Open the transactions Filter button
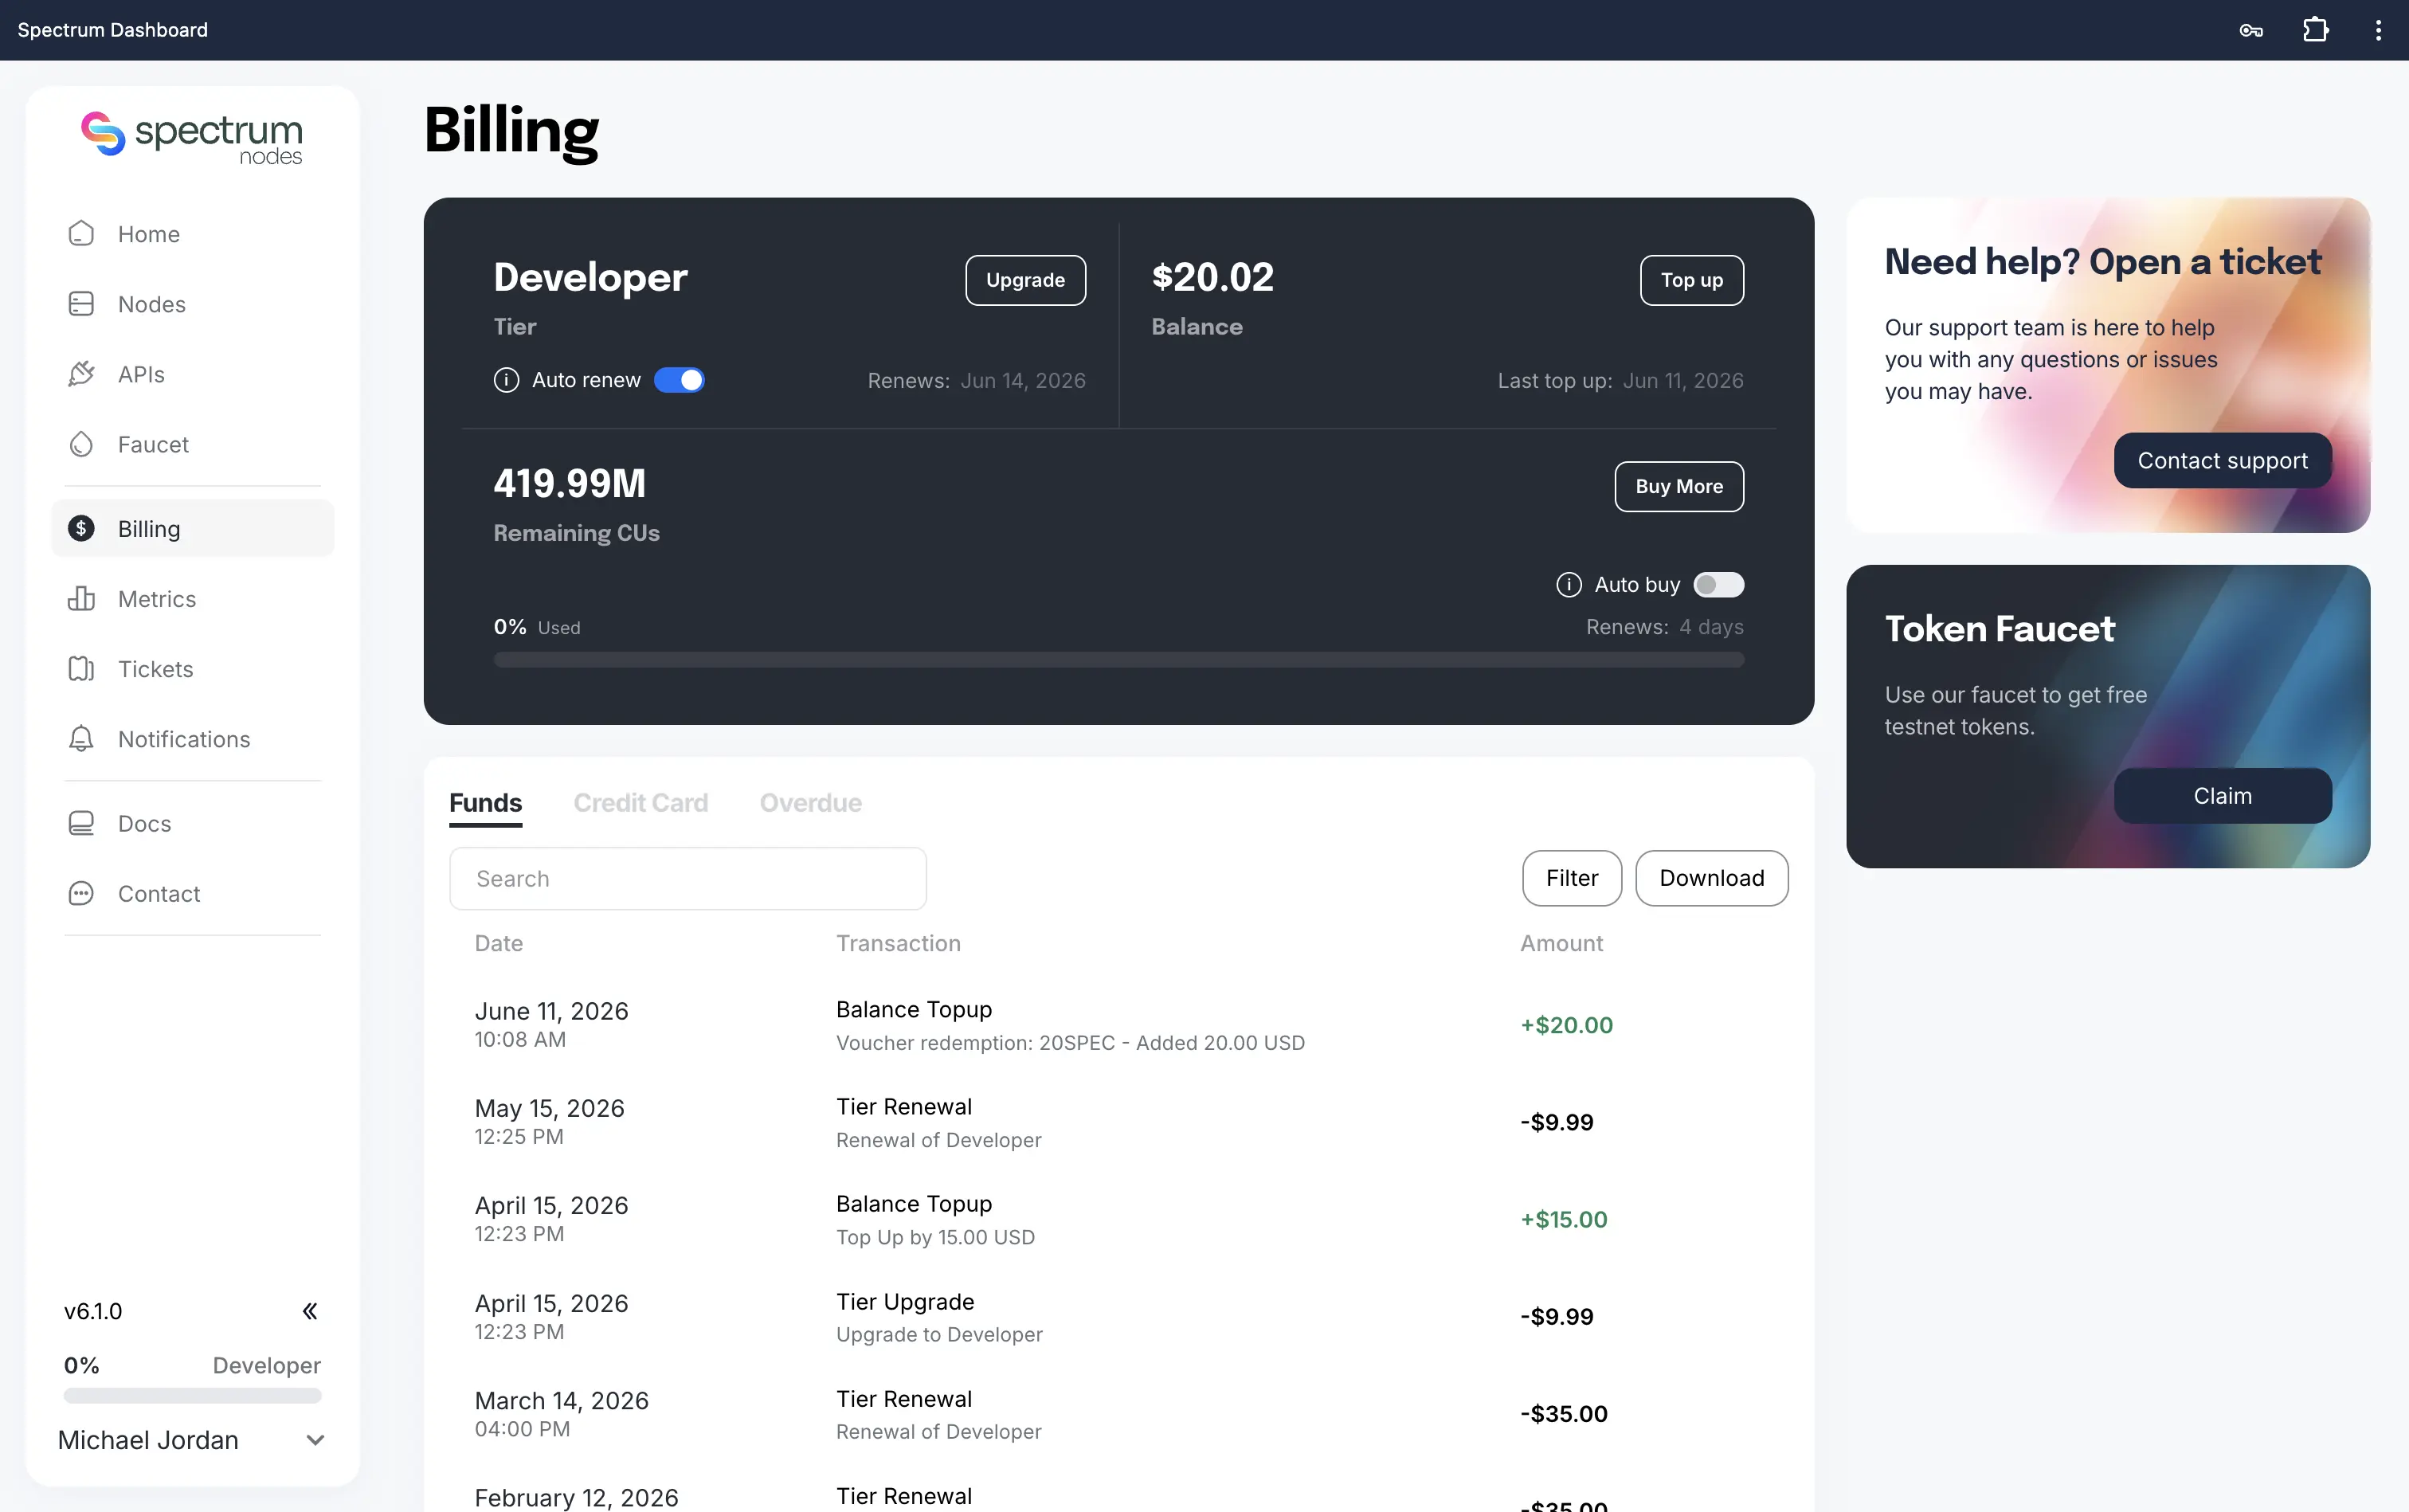2409x1512 pixels. (x=1571, y=878)
